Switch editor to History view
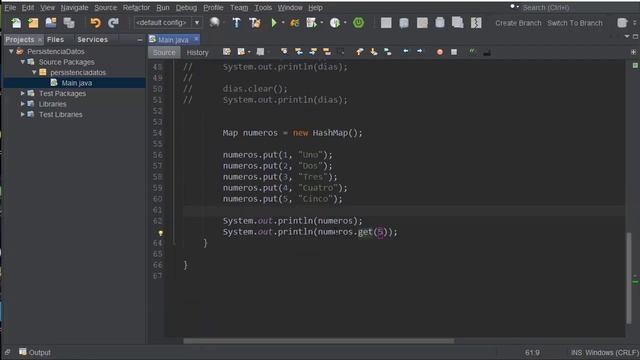This screenshot has width=640, height=360. (198, 53)
